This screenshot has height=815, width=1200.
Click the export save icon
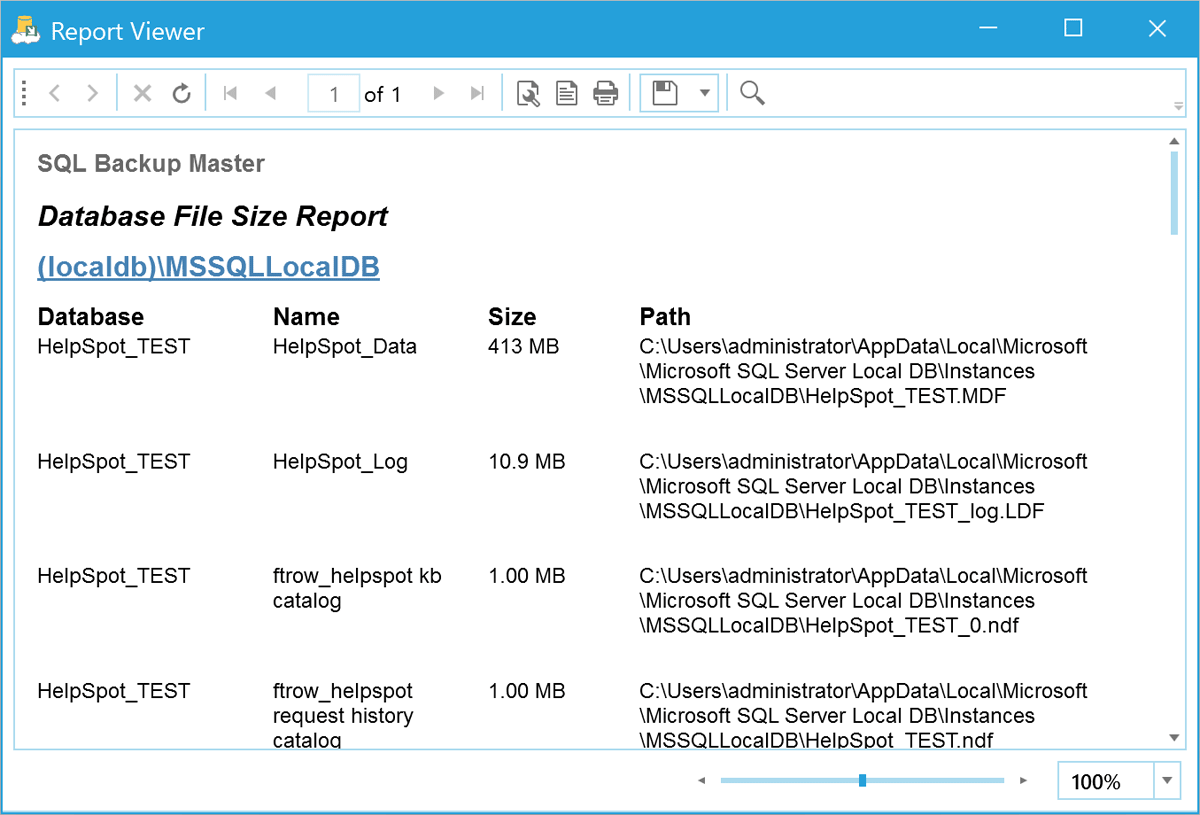coord(665,94)
